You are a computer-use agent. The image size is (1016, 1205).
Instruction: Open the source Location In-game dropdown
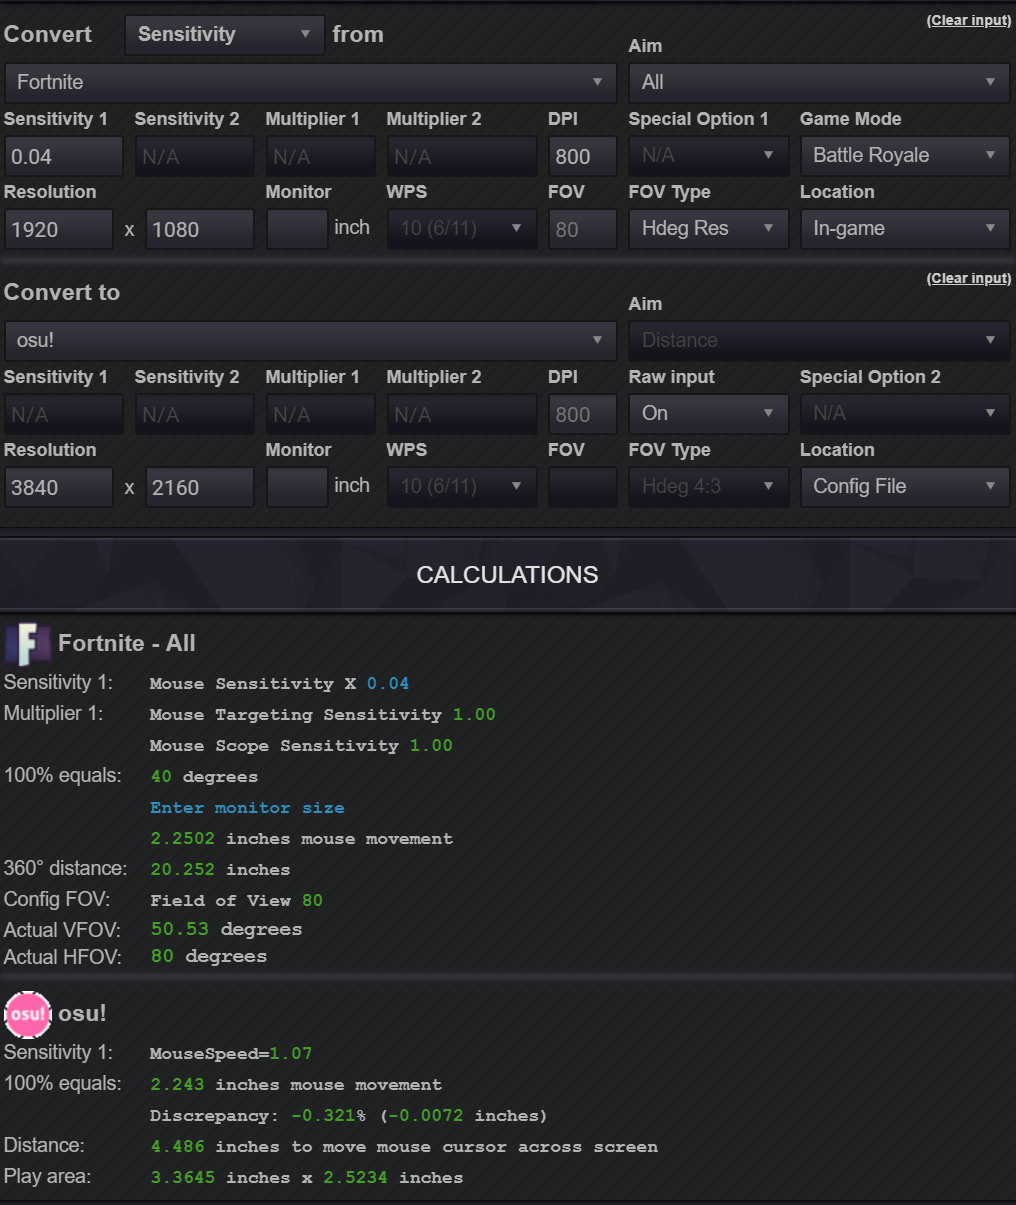(905, 229)
